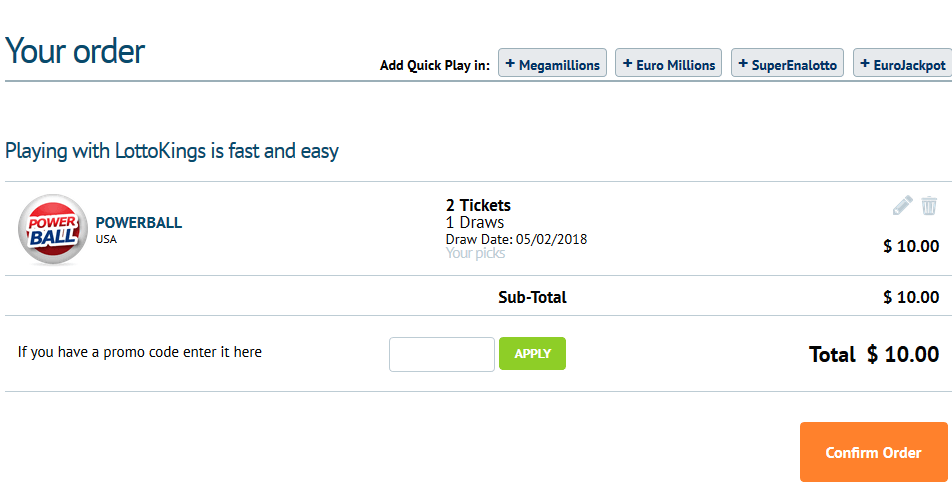The height and width of the screenshot is (482, 952).
Task: Delete the Powerball order with trash icon
Action: point(929,205)
